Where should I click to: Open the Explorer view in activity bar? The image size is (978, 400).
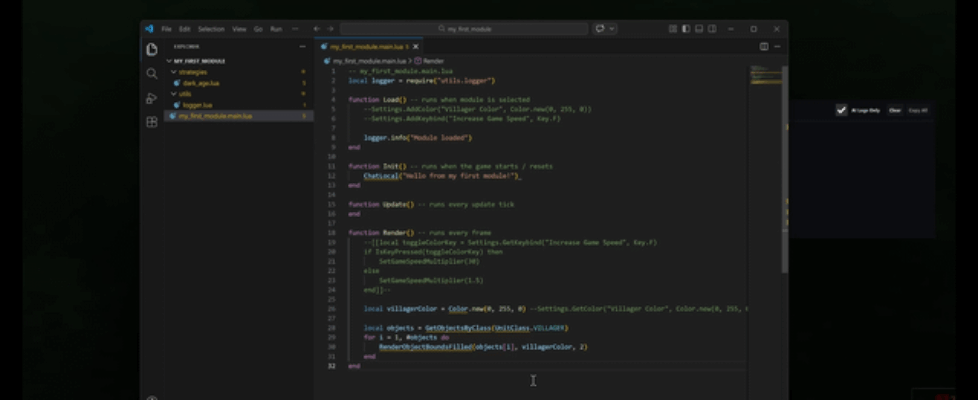[x=152, y=49]
